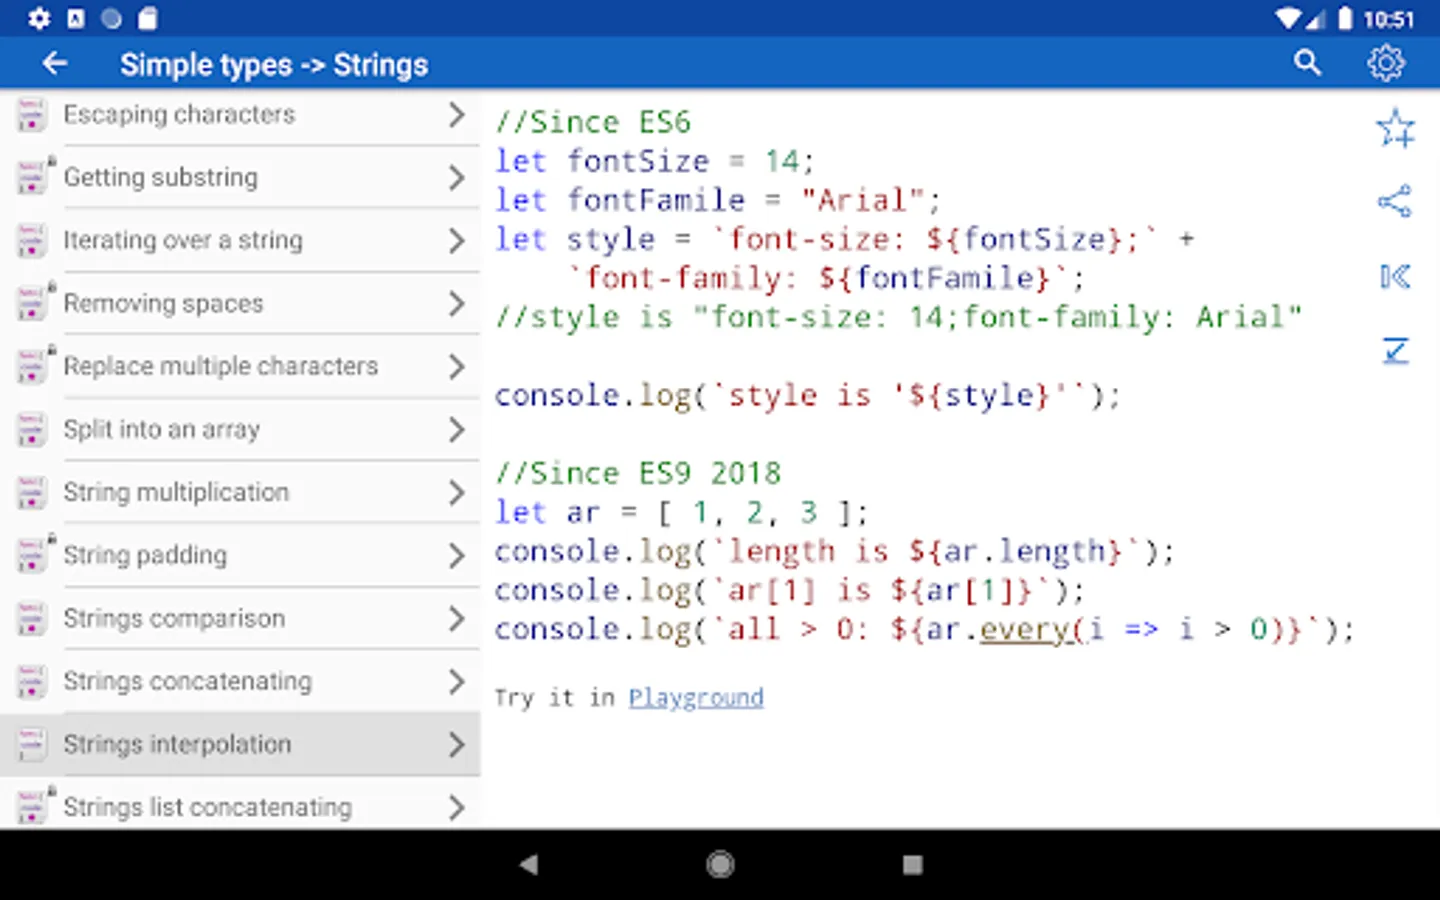Viewport: 1440px width, 900px height.
Task: Tap the recent apps square button
Action: 912,864
